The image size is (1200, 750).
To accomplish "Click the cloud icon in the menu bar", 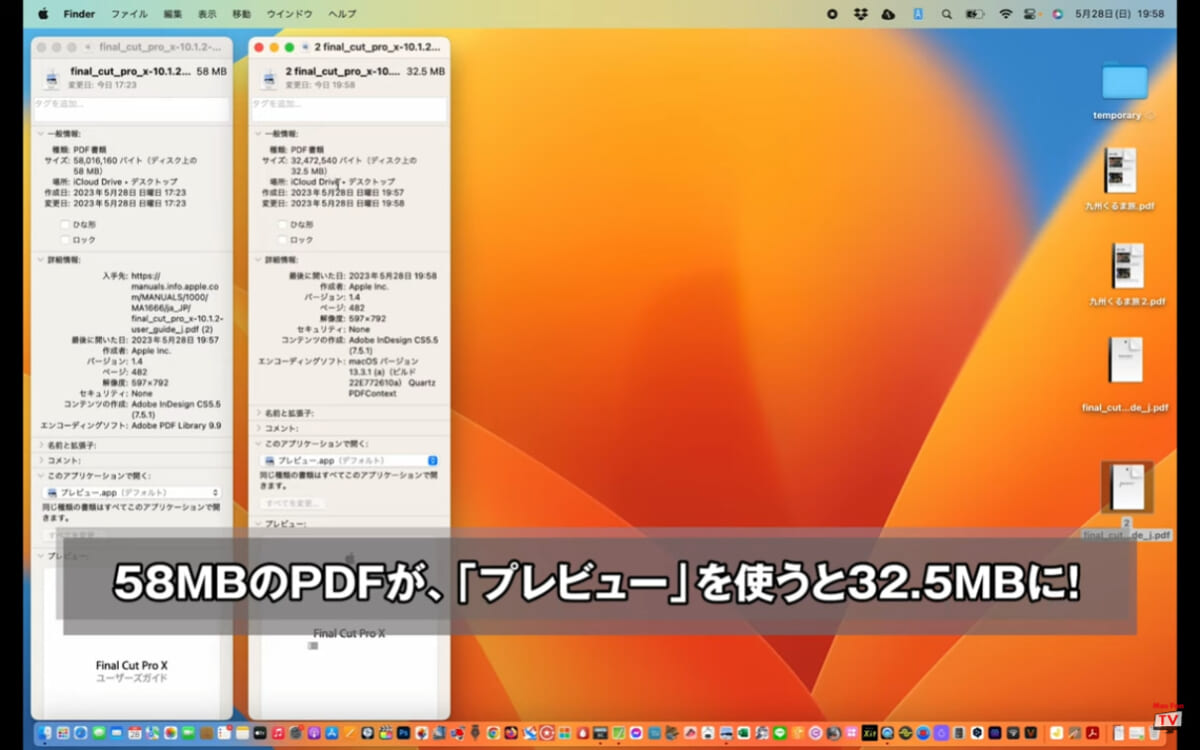I will [888, 14].
